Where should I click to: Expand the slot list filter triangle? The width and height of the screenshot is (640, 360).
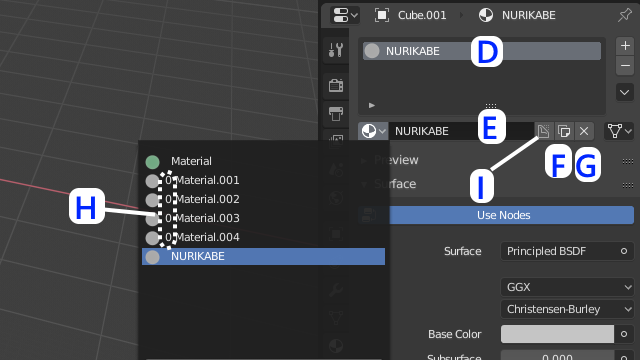point(371,105)
